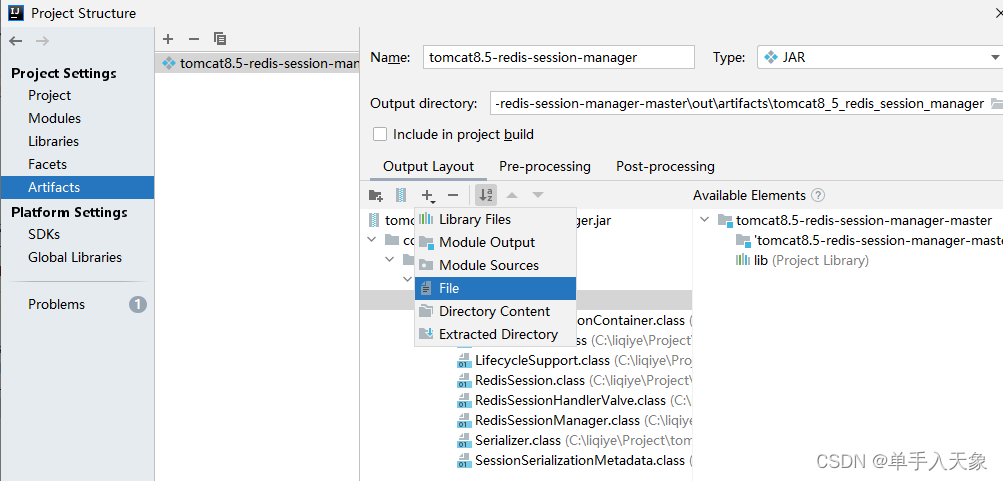The width and height of the screenshot is (1003, 481).
Task: Collapse the second-level folder in layout tree
Action: (x=389, y=259)
